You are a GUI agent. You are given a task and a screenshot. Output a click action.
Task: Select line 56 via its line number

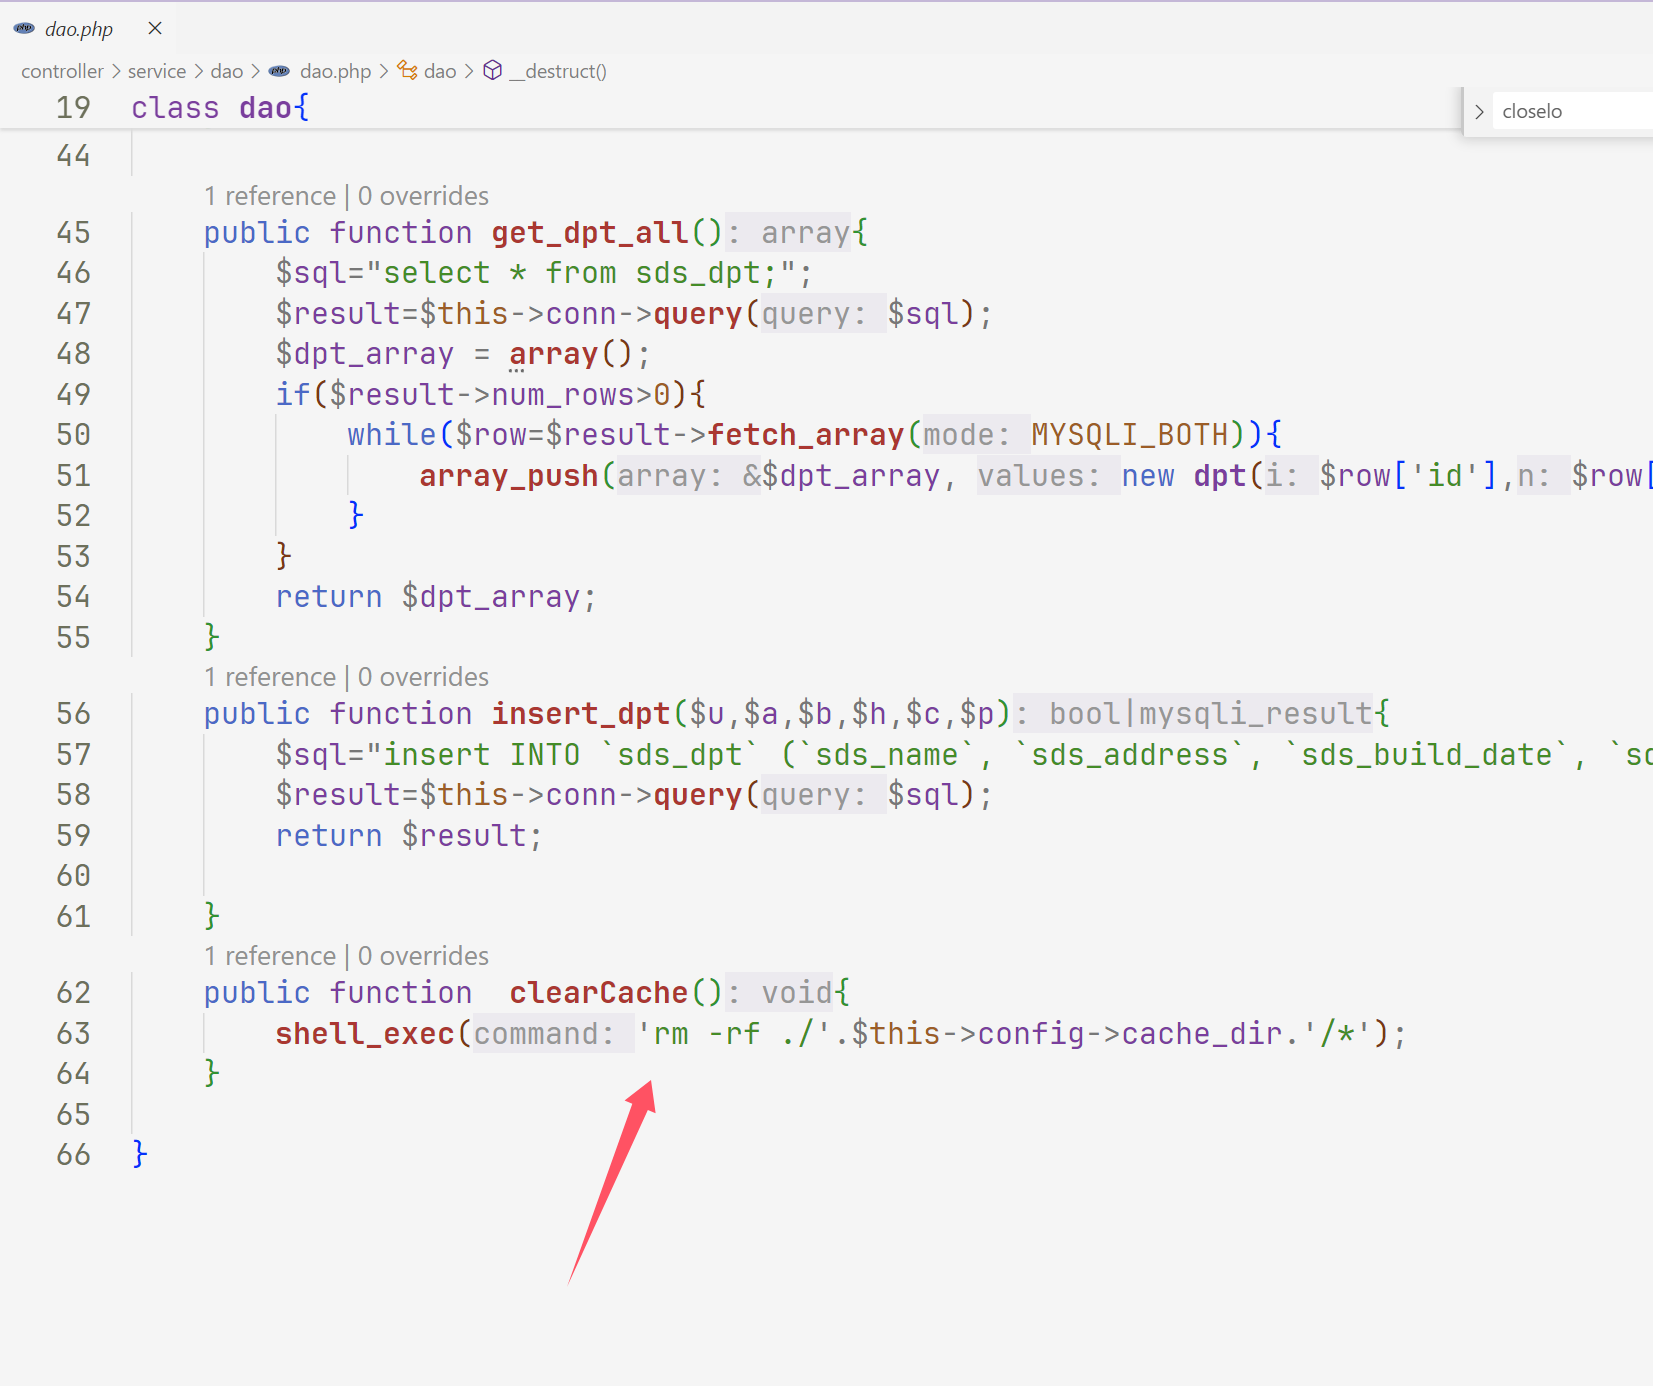pyautogui.click(x=73, y=714)
